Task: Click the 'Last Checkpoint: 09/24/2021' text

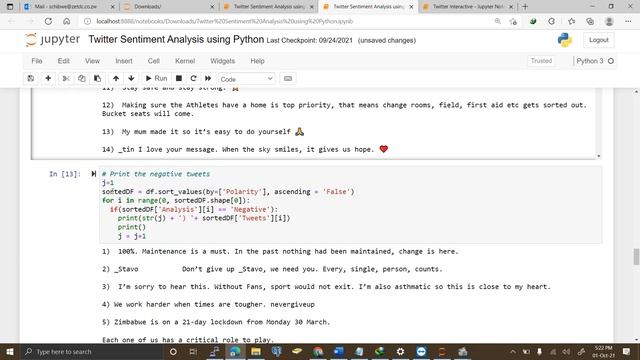Action: point(309,40)
